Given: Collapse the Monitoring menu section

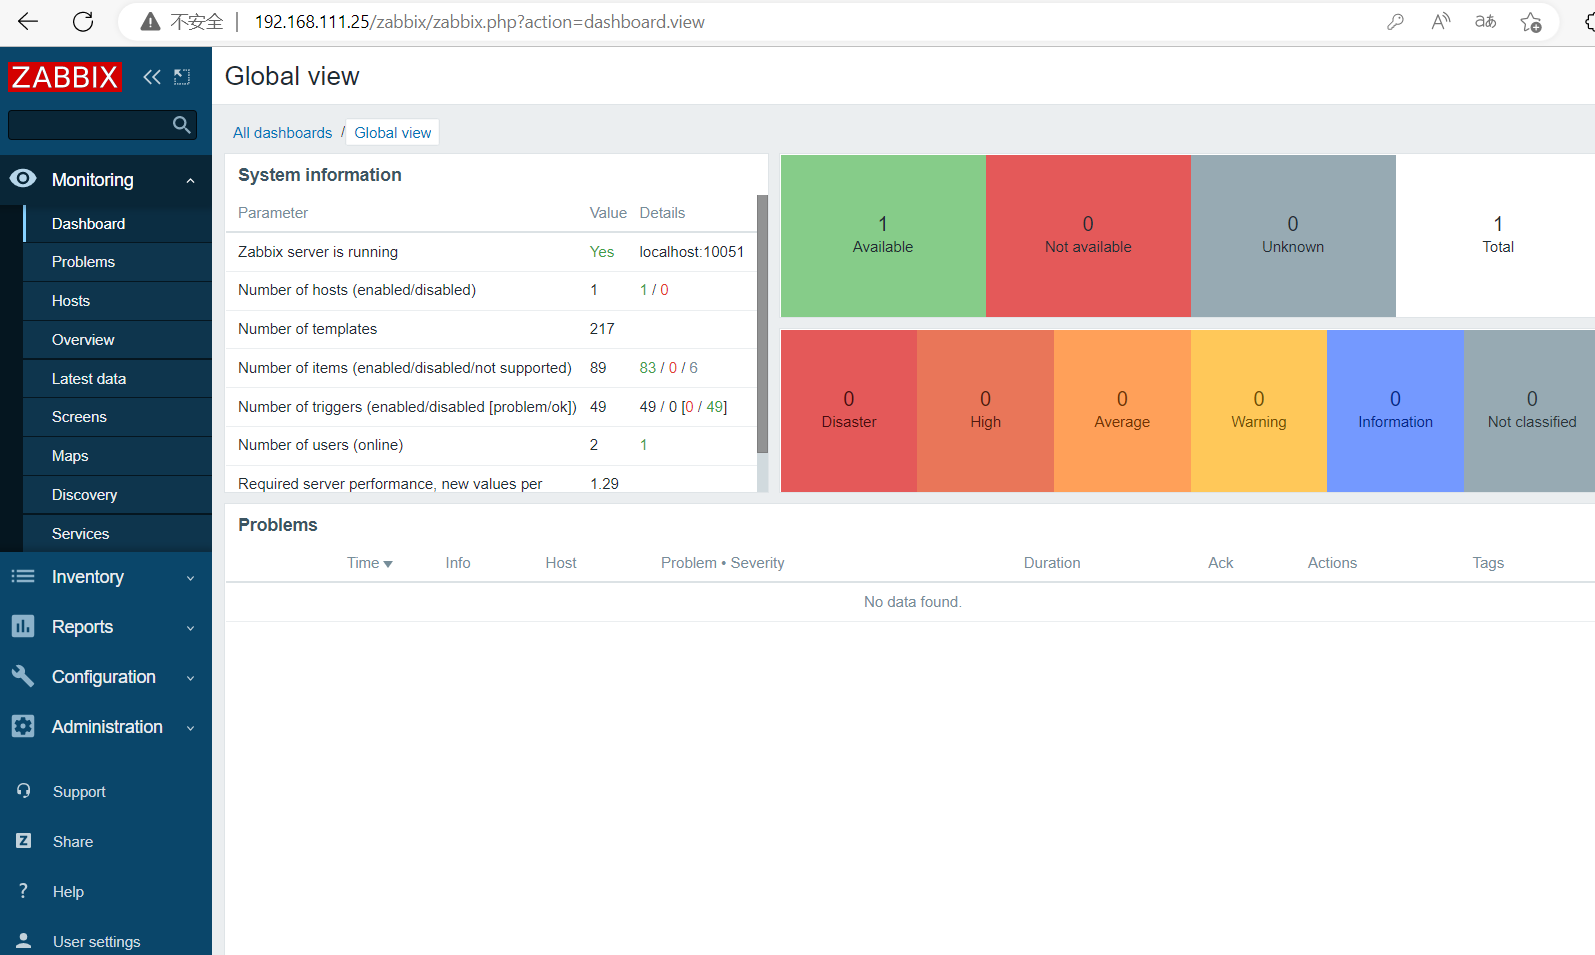Looking at the screenshot, I should [190, 180].
